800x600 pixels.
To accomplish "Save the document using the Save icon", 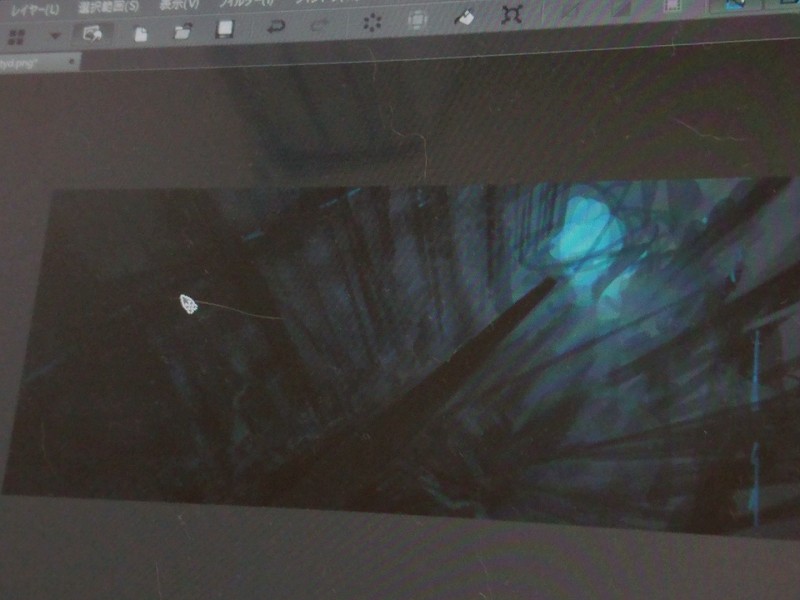I will (x=224, y=29).
